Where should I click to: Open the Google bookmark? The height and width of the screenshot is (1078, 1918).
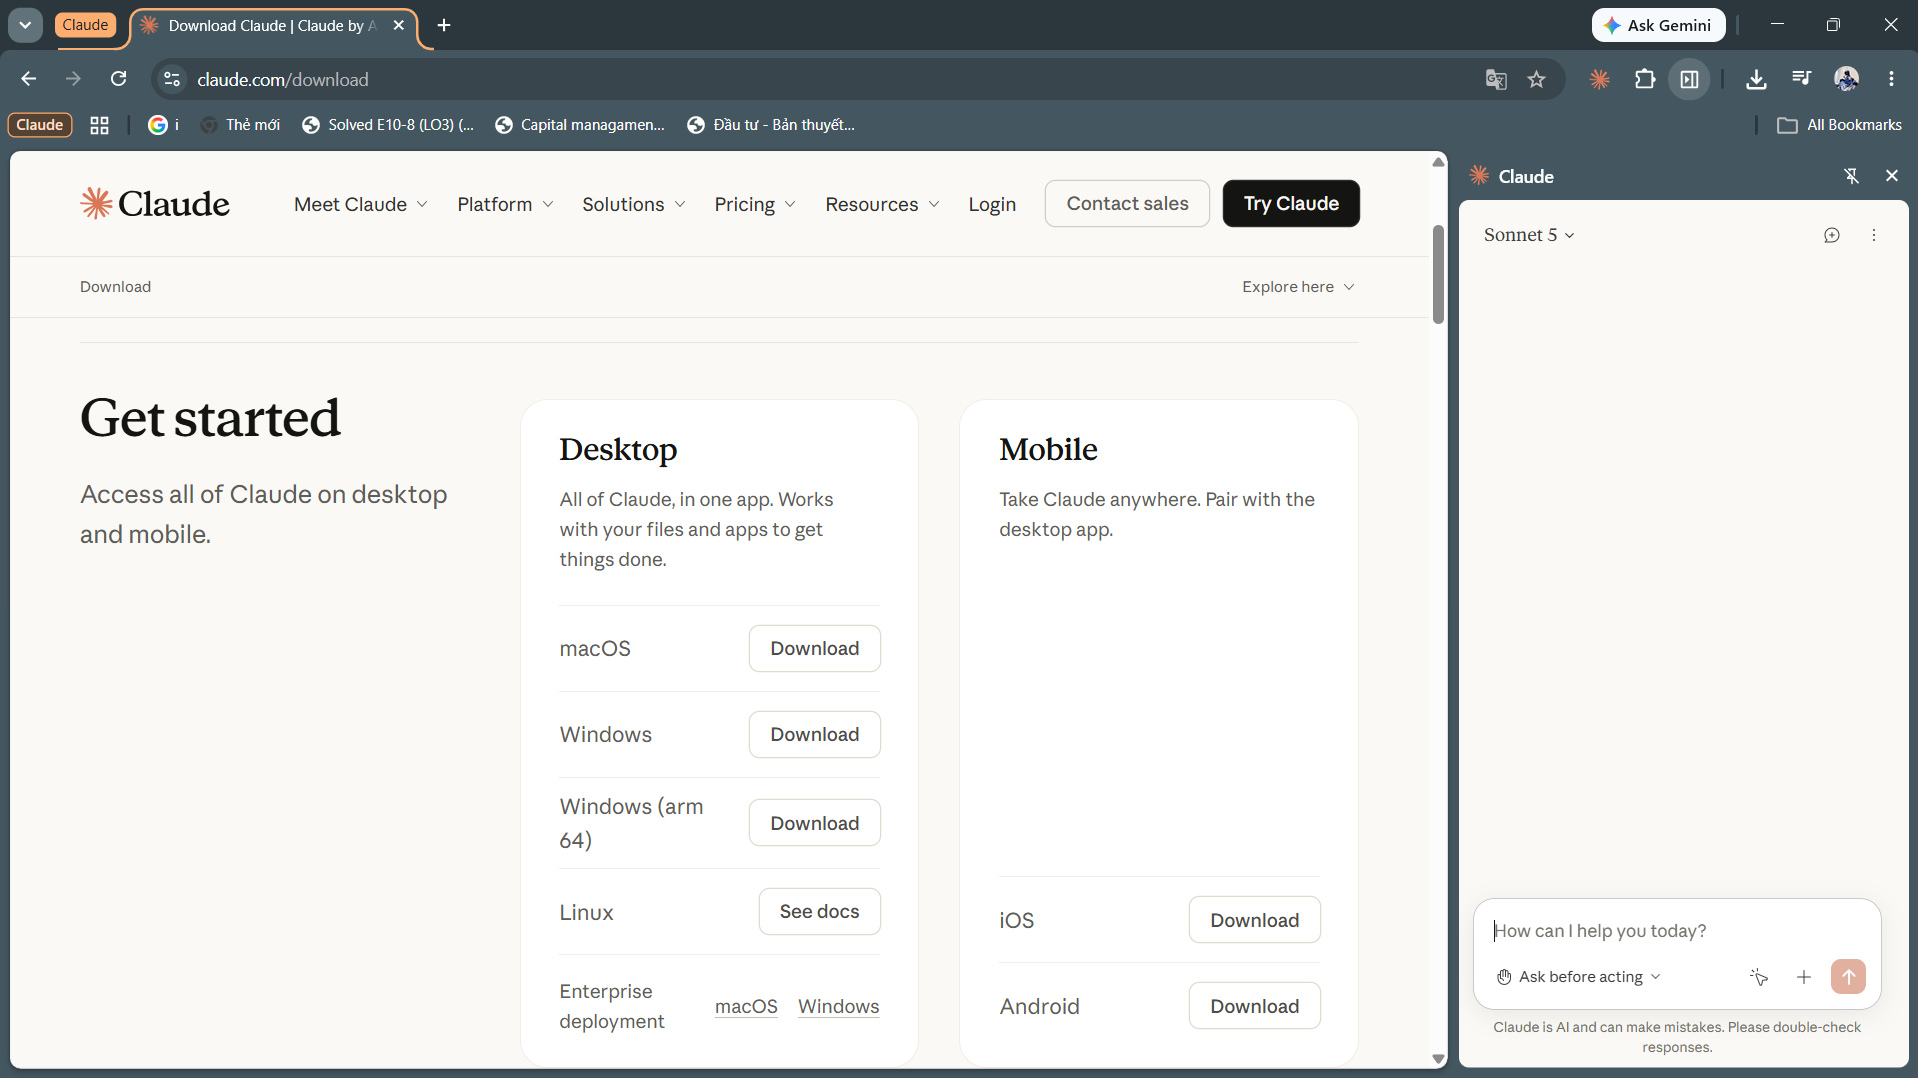(163, 125)
